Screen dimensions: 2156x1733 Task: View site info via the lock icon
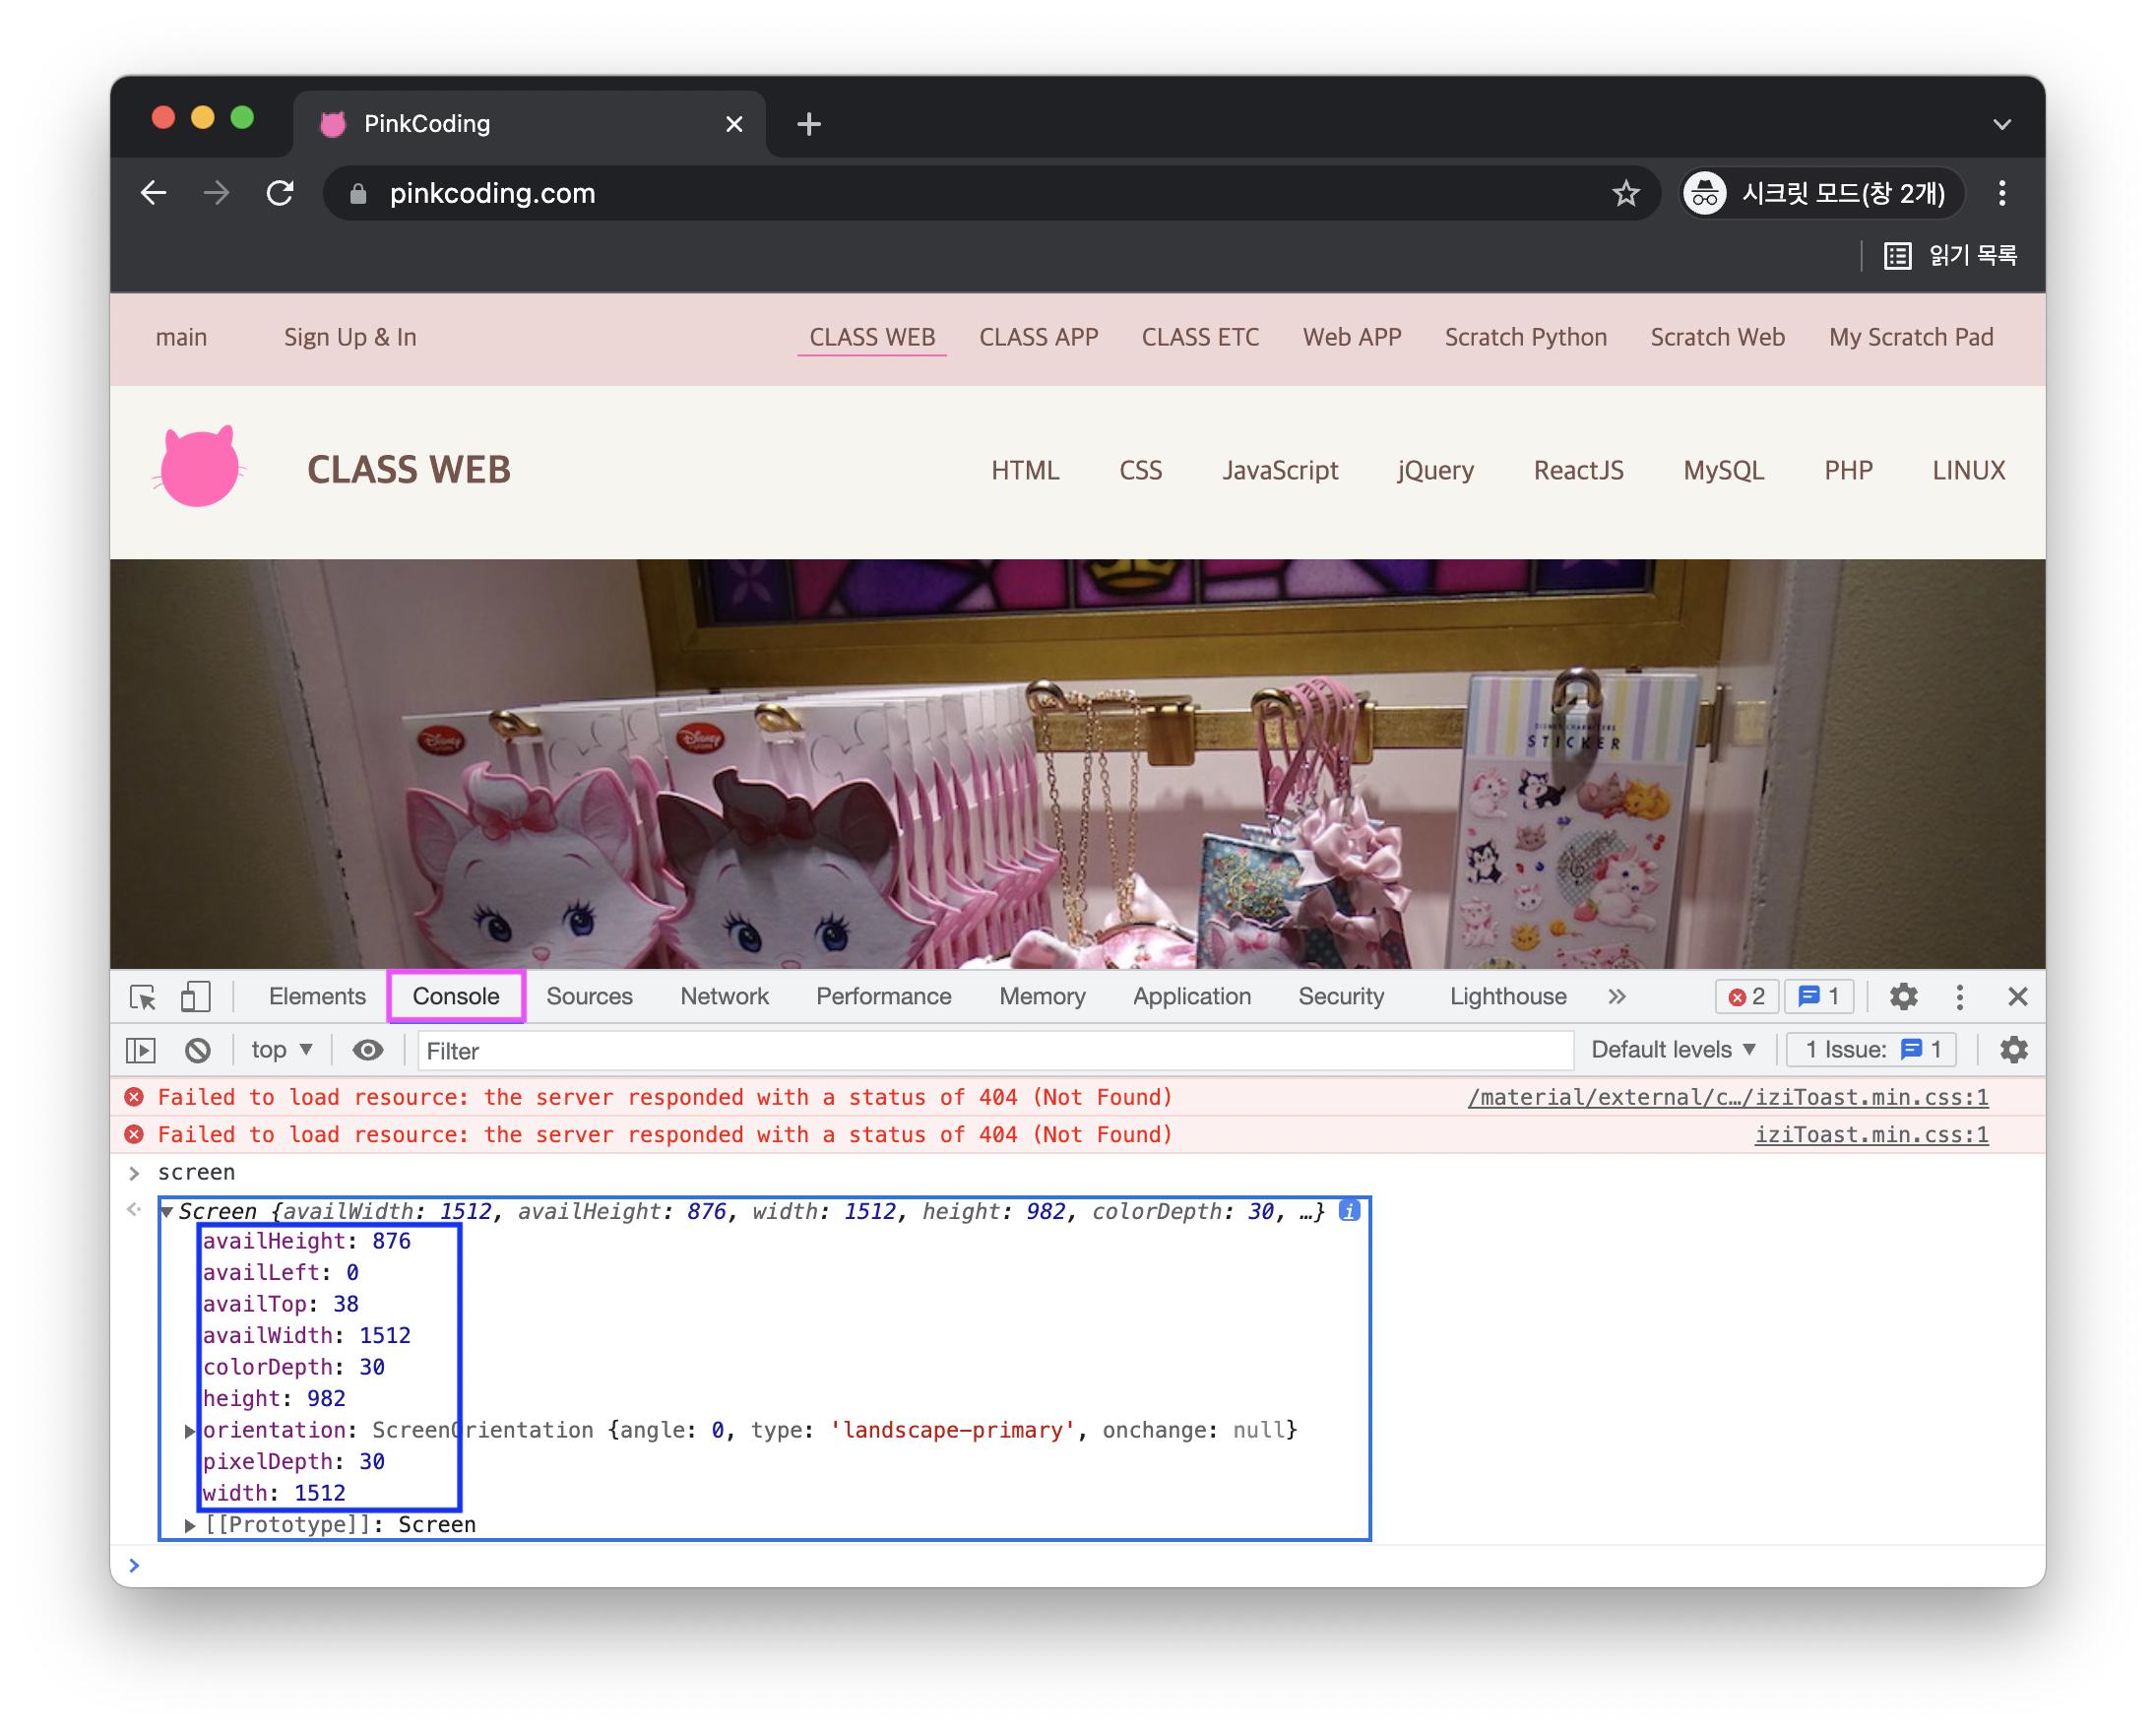tap(358, 193)
